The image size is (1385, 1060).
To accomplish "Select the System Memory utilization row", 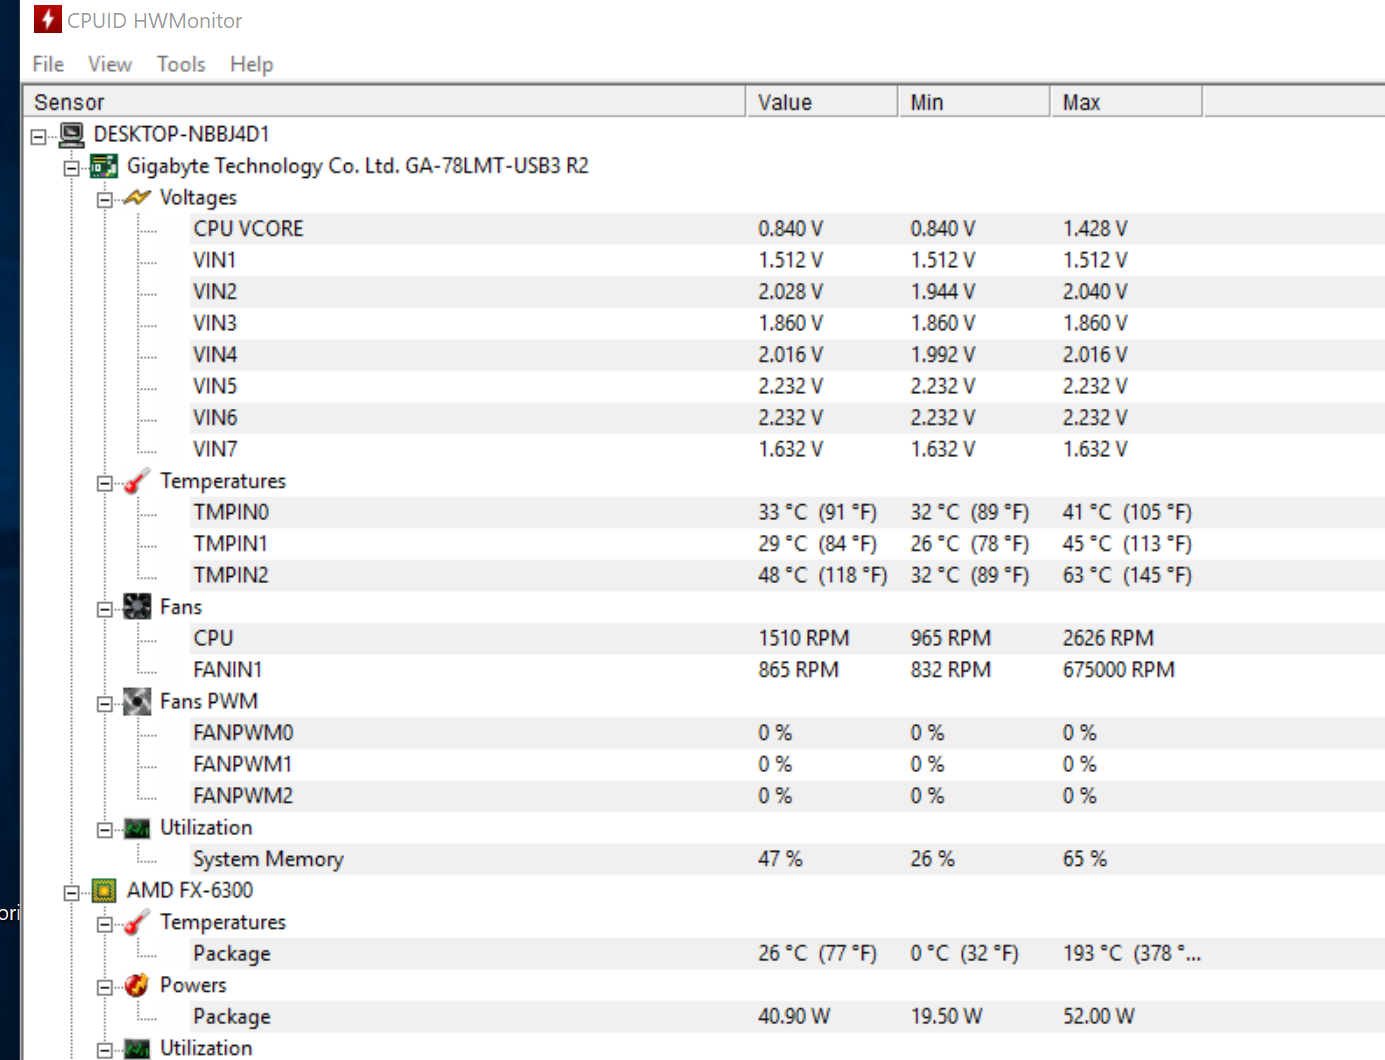I will (268, 859).
